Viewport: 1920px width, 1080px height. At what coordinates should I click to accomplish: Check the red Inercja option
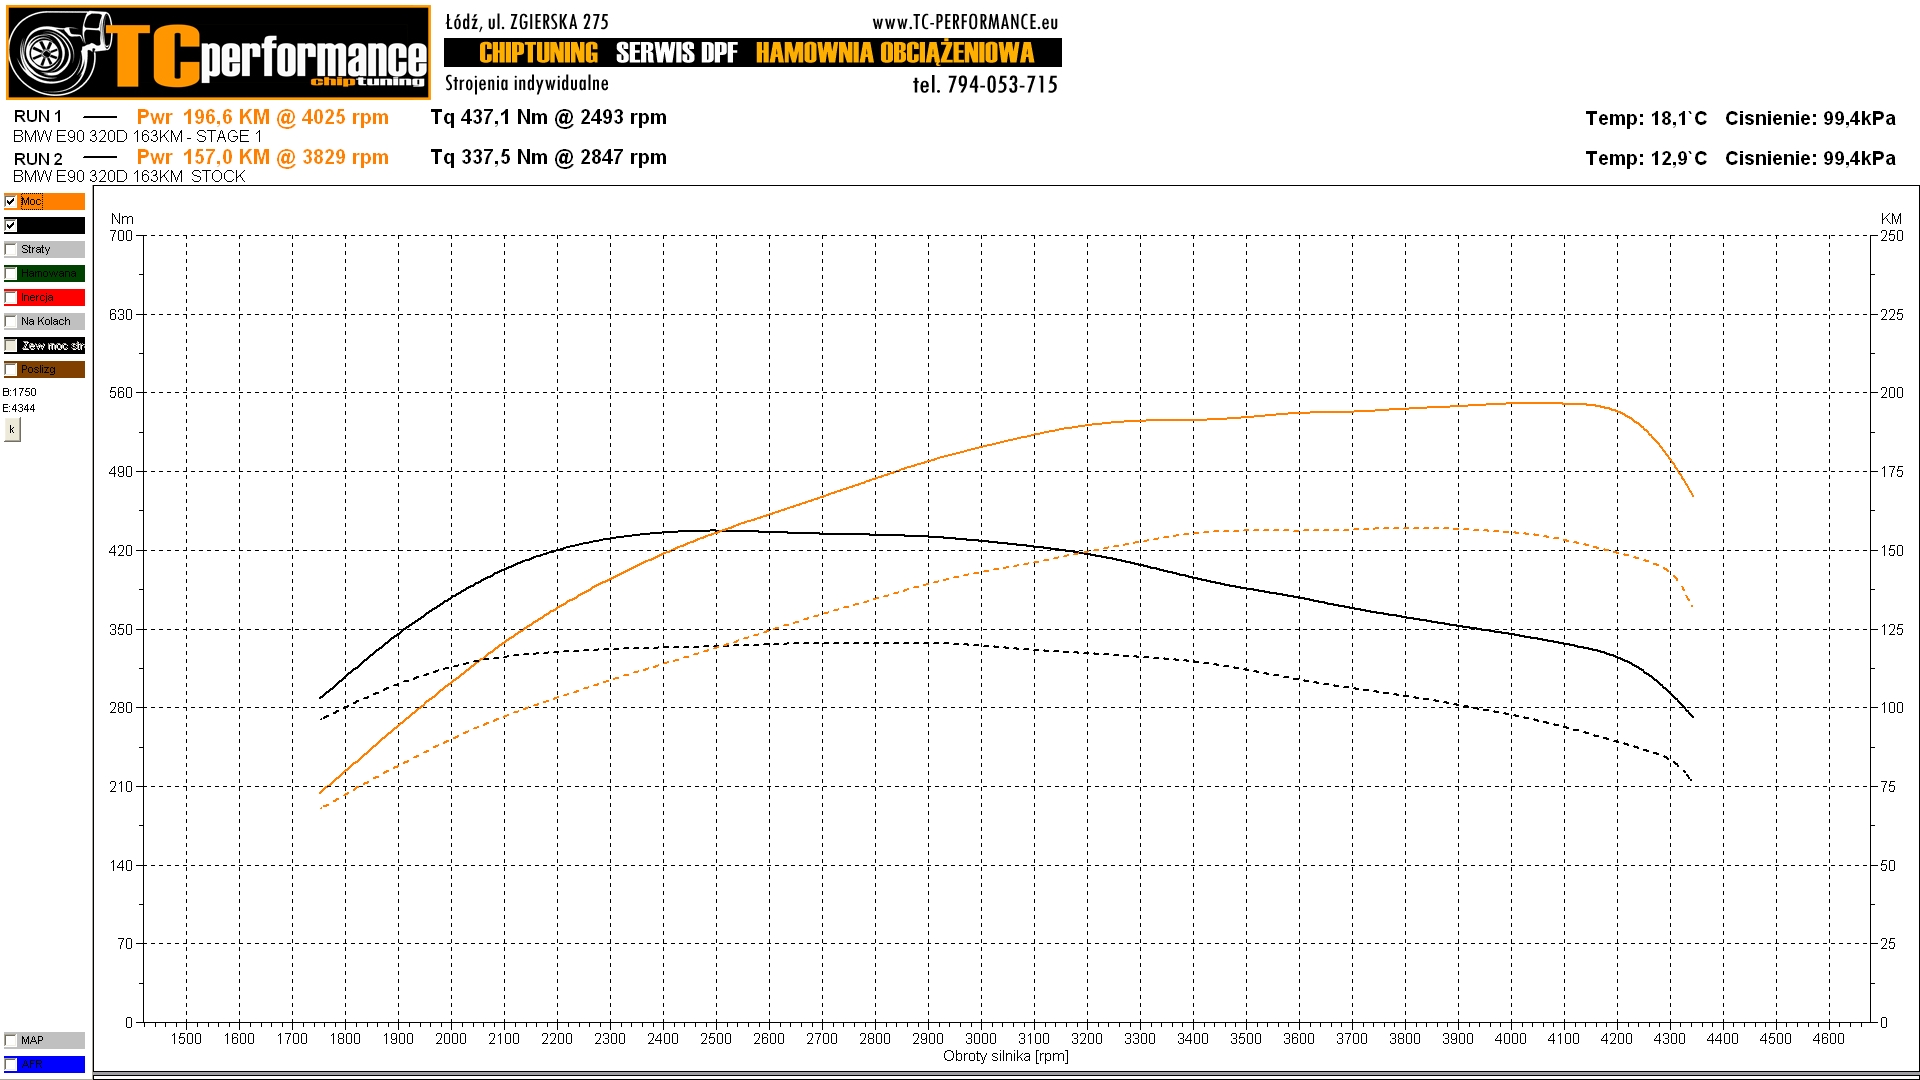coord(11,297)
